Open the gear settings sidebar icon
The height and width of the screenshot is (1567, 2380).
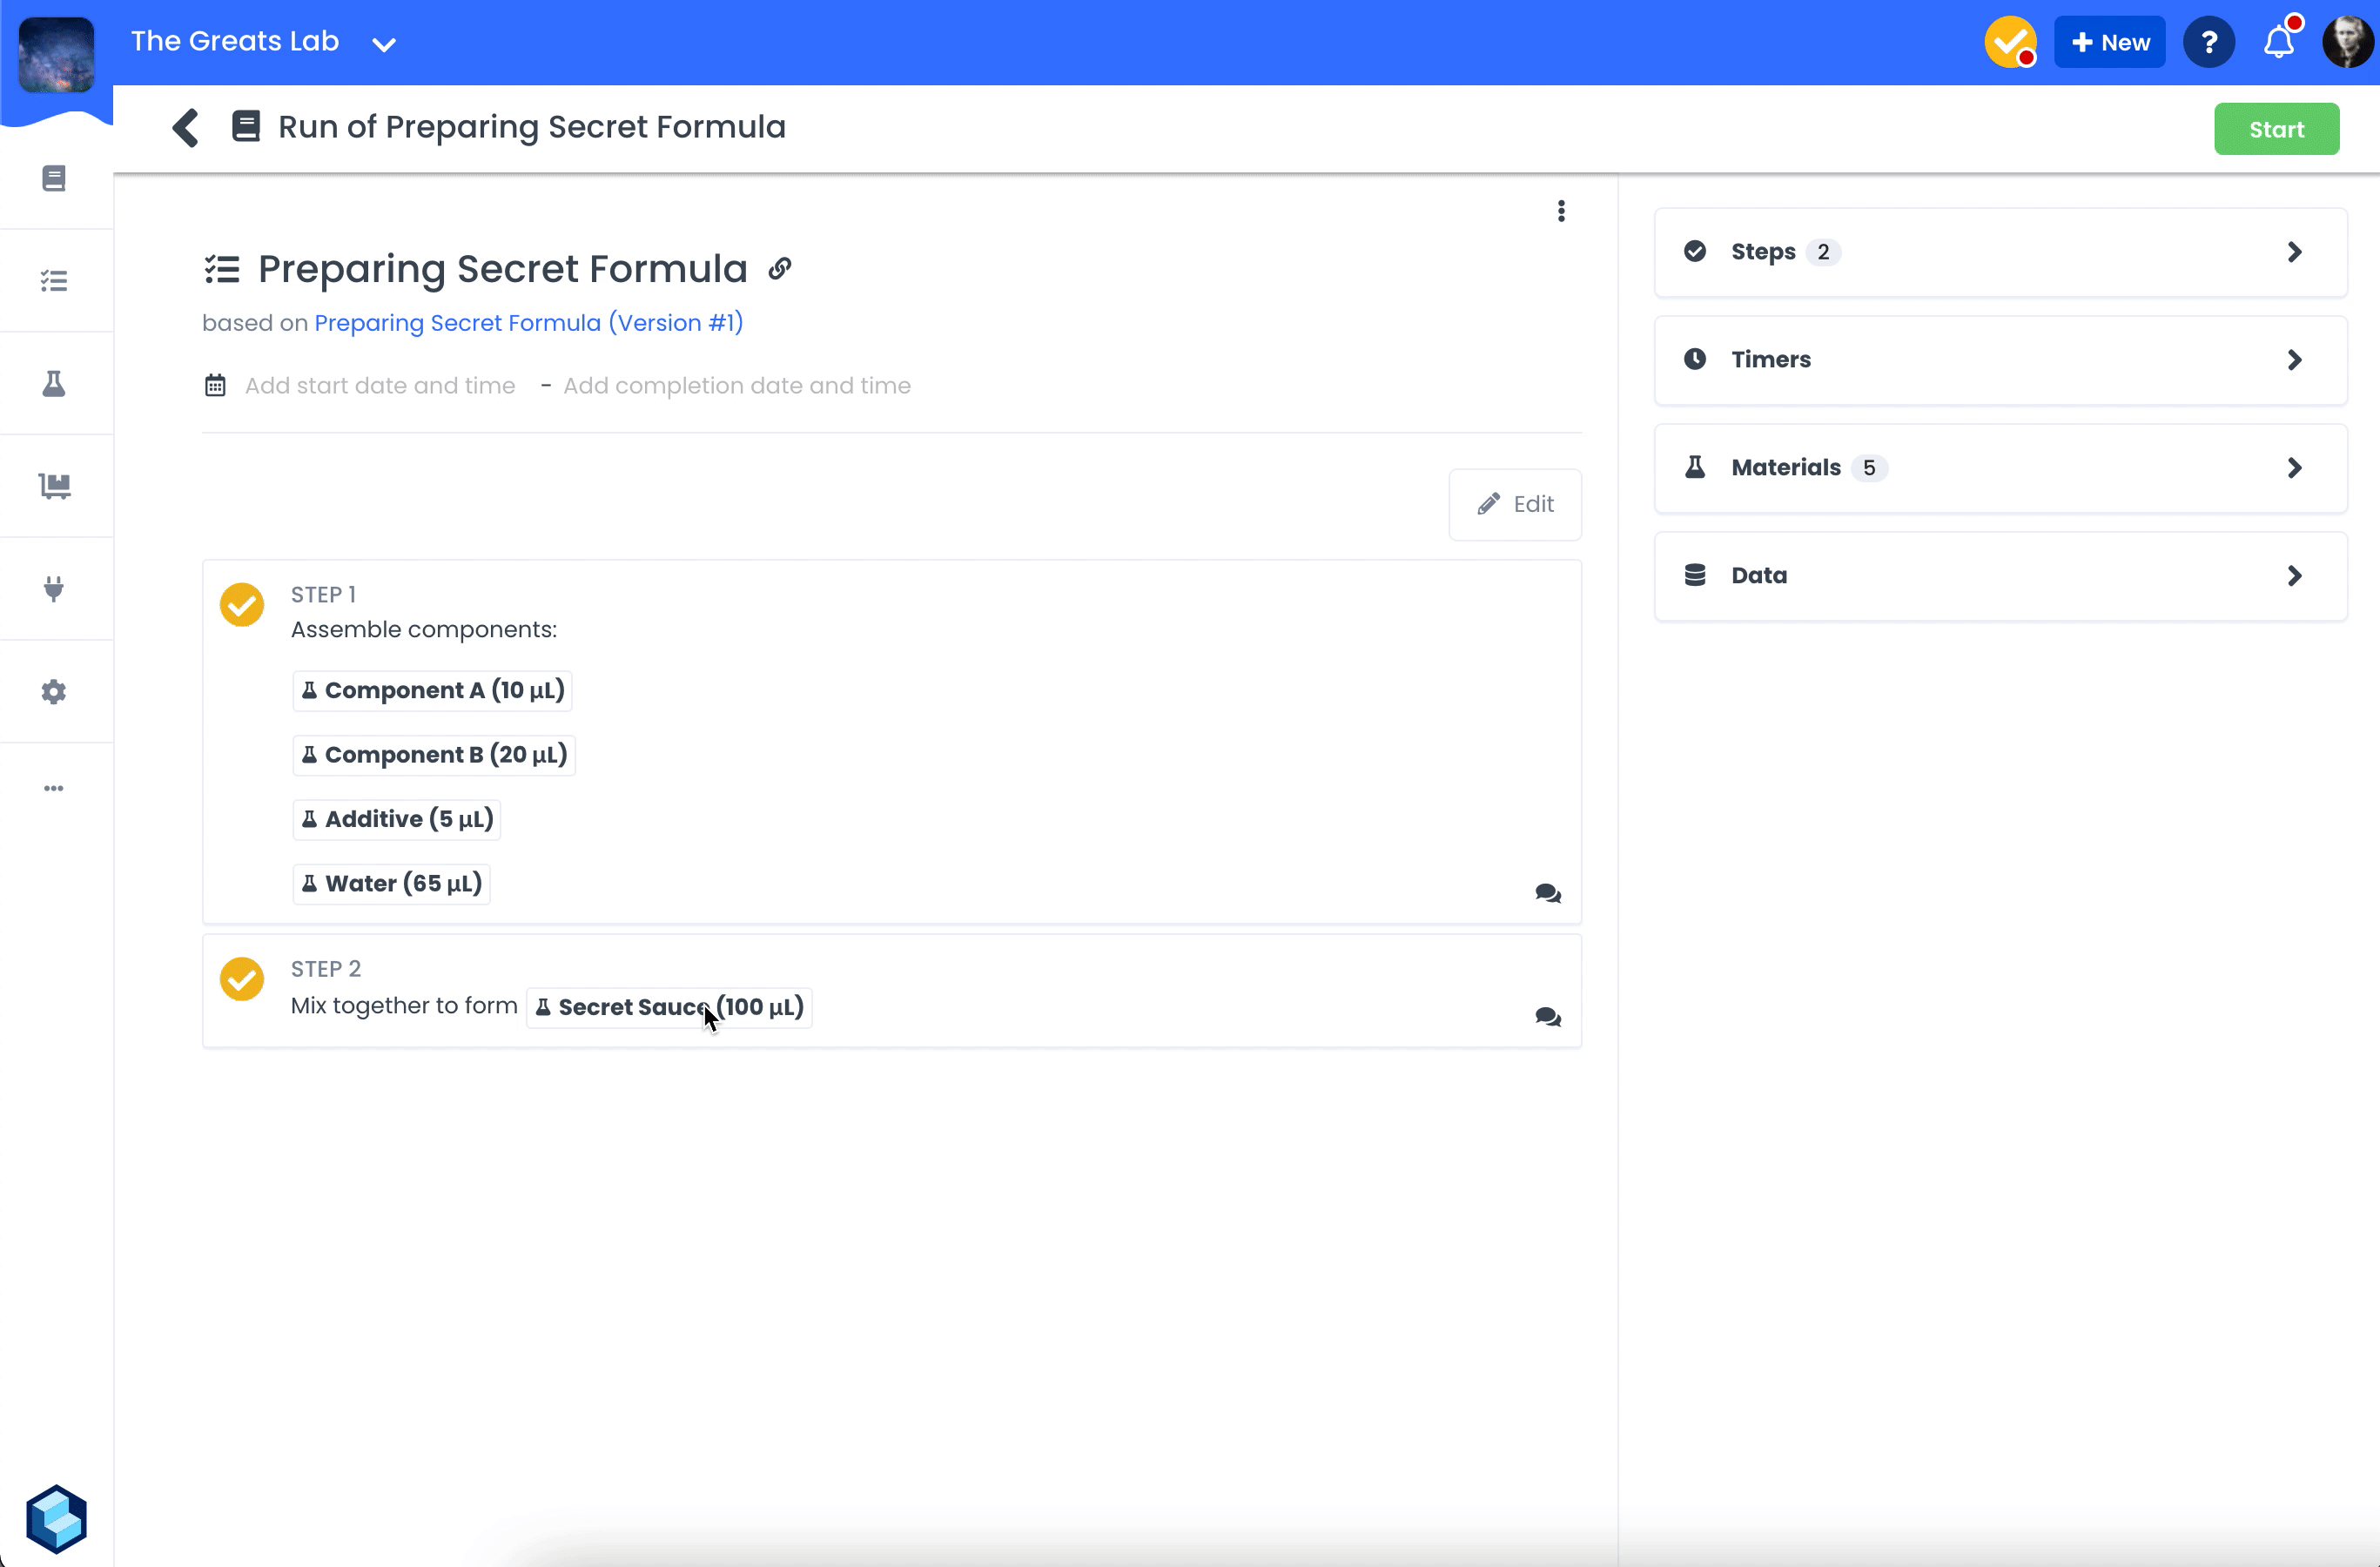54,692
